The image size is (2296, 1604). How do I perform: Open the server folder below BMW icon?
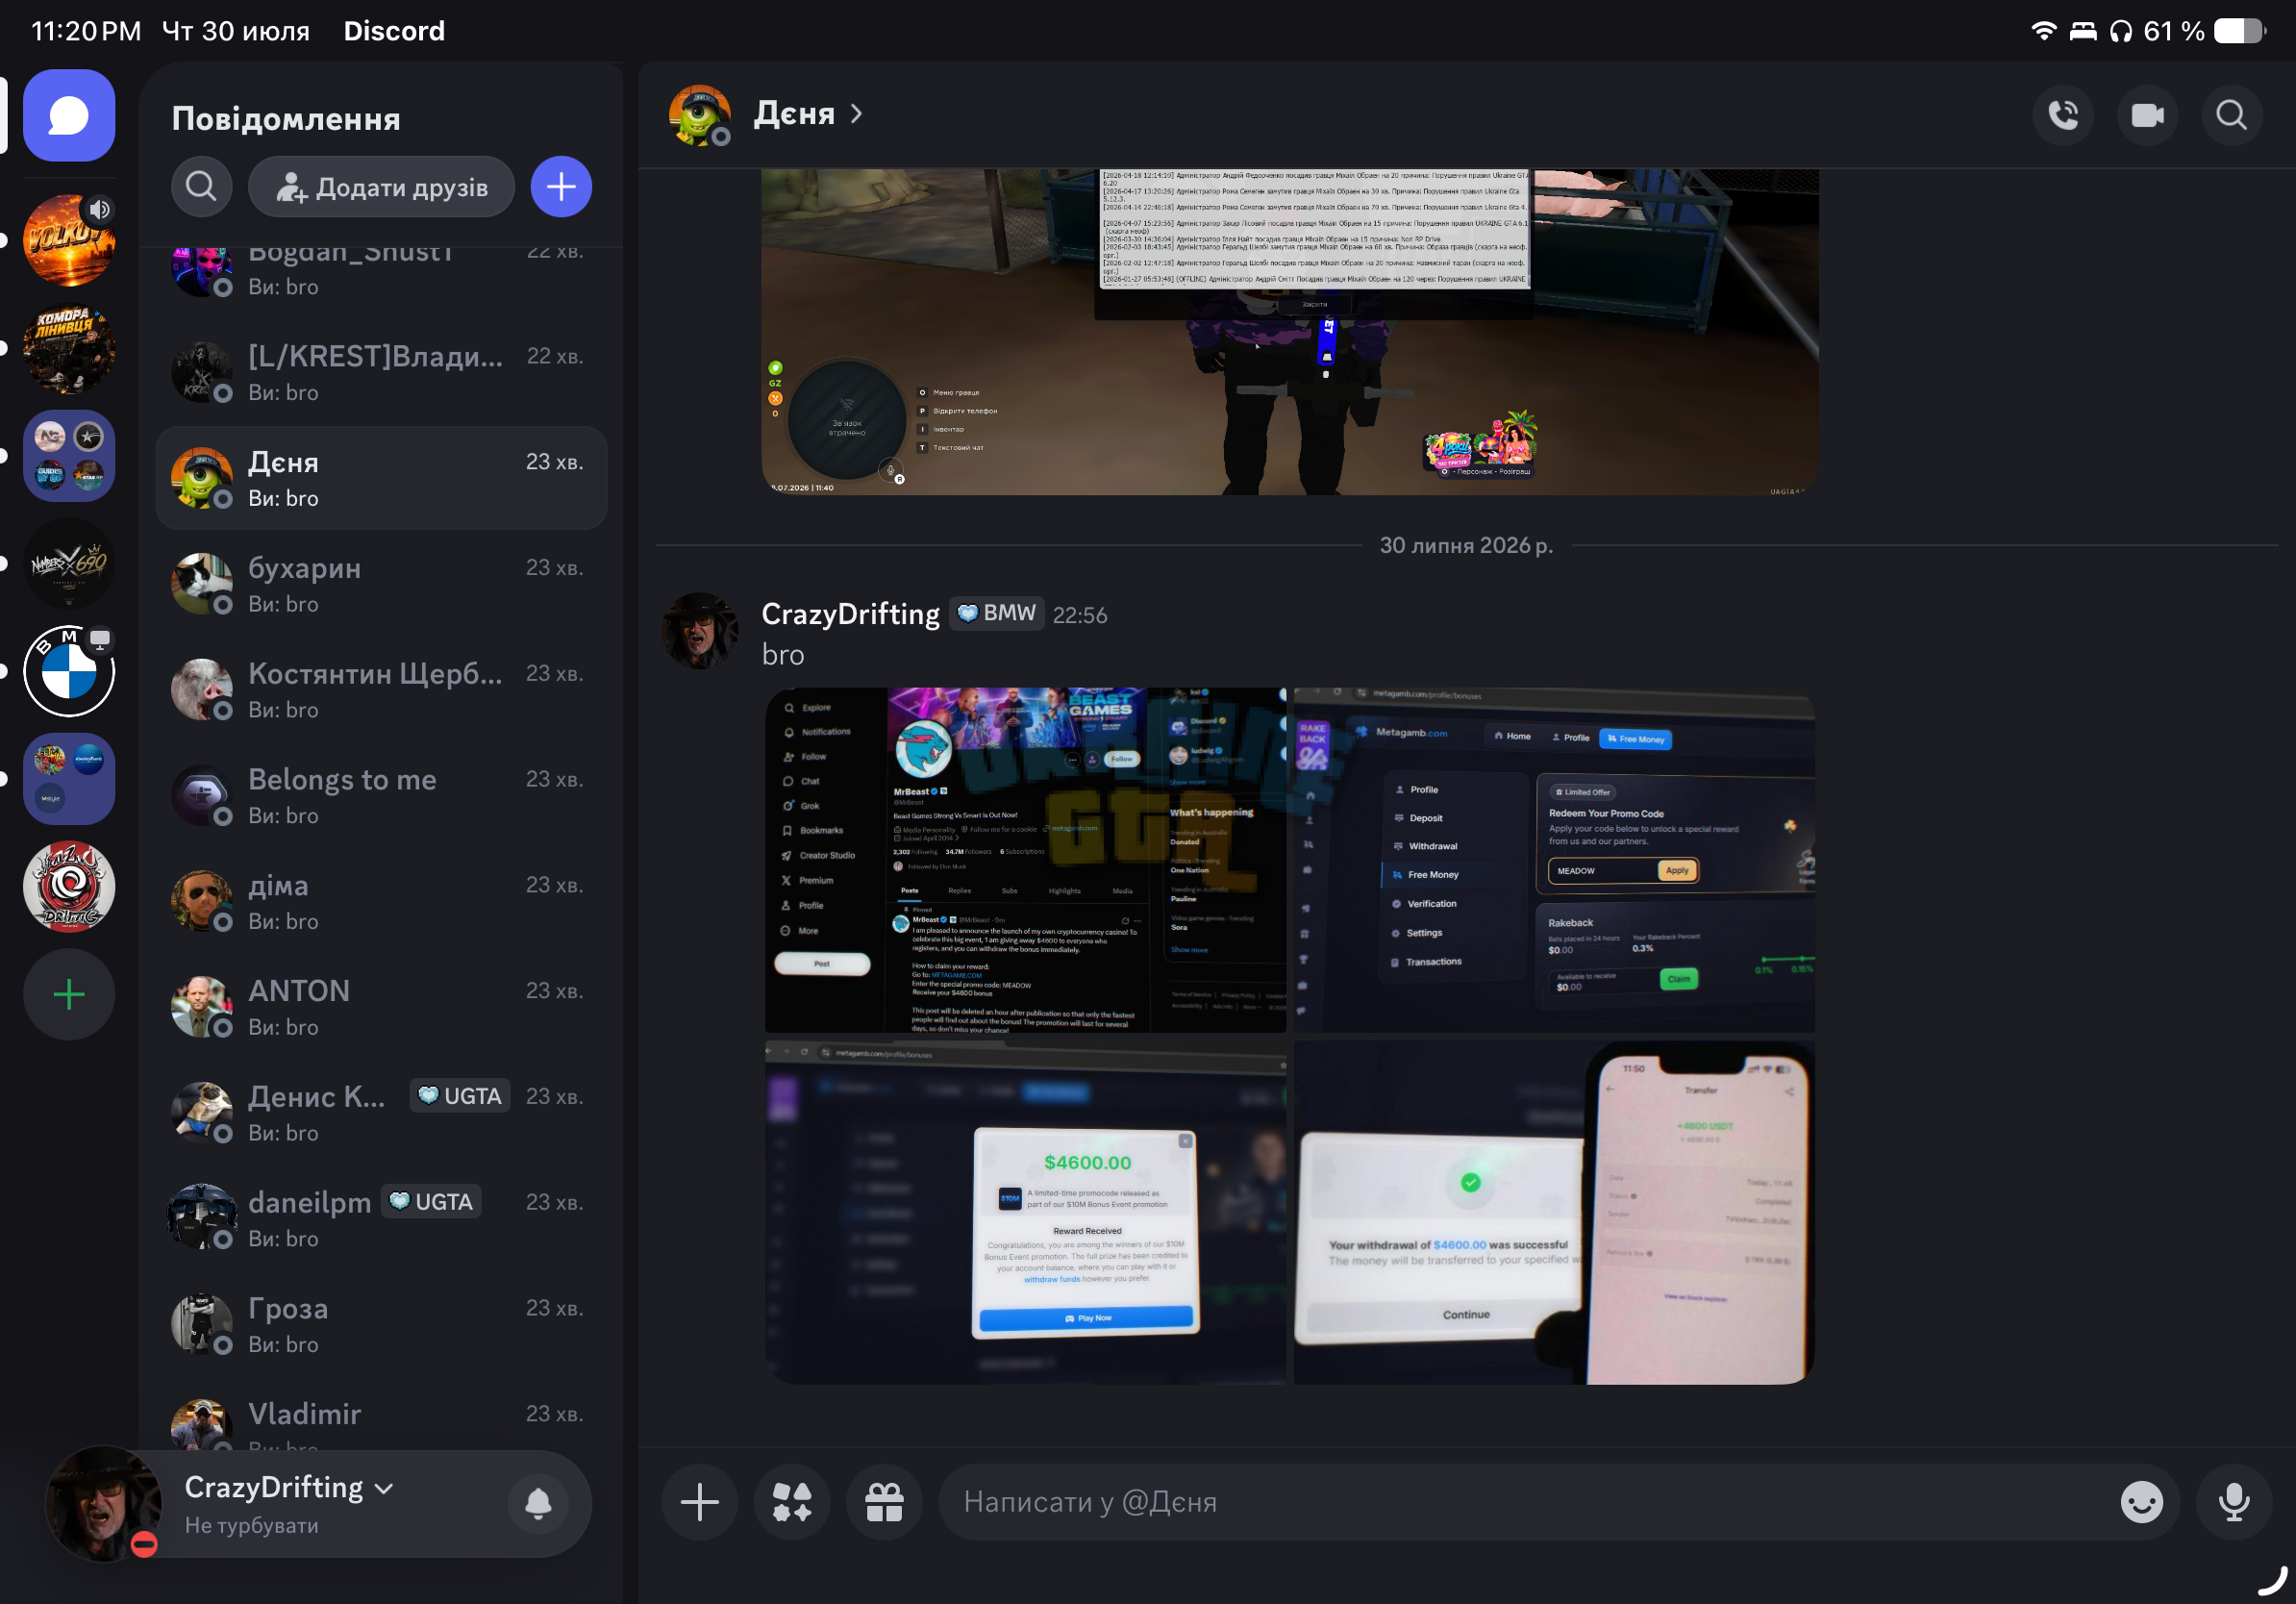click(x=69, y=779)
